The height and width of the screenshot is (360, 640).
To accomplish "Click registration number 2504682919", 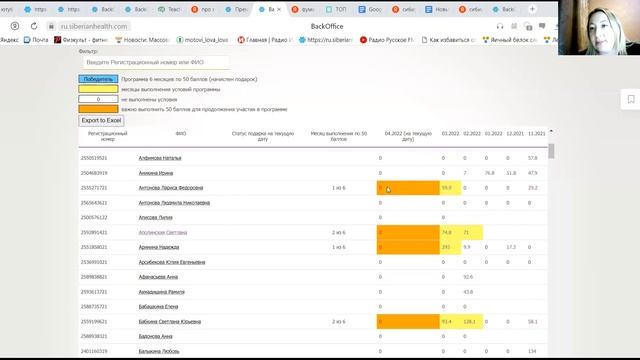I will pos(94,173).
